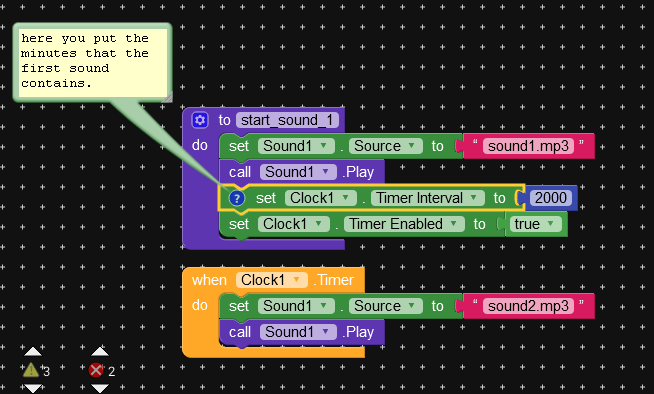
Task: Edit the sound2.mp3 text value
Action: (x=528, y=306)
